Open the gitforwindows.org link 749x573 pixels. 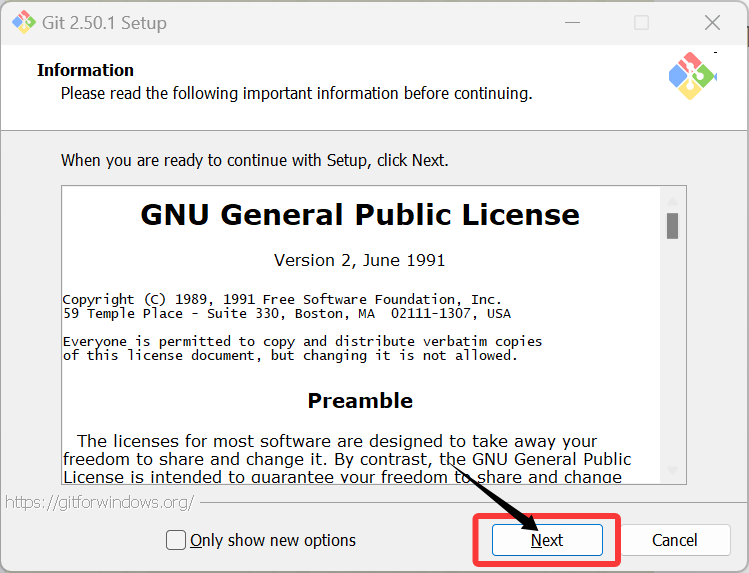click(x=100, y=502)
